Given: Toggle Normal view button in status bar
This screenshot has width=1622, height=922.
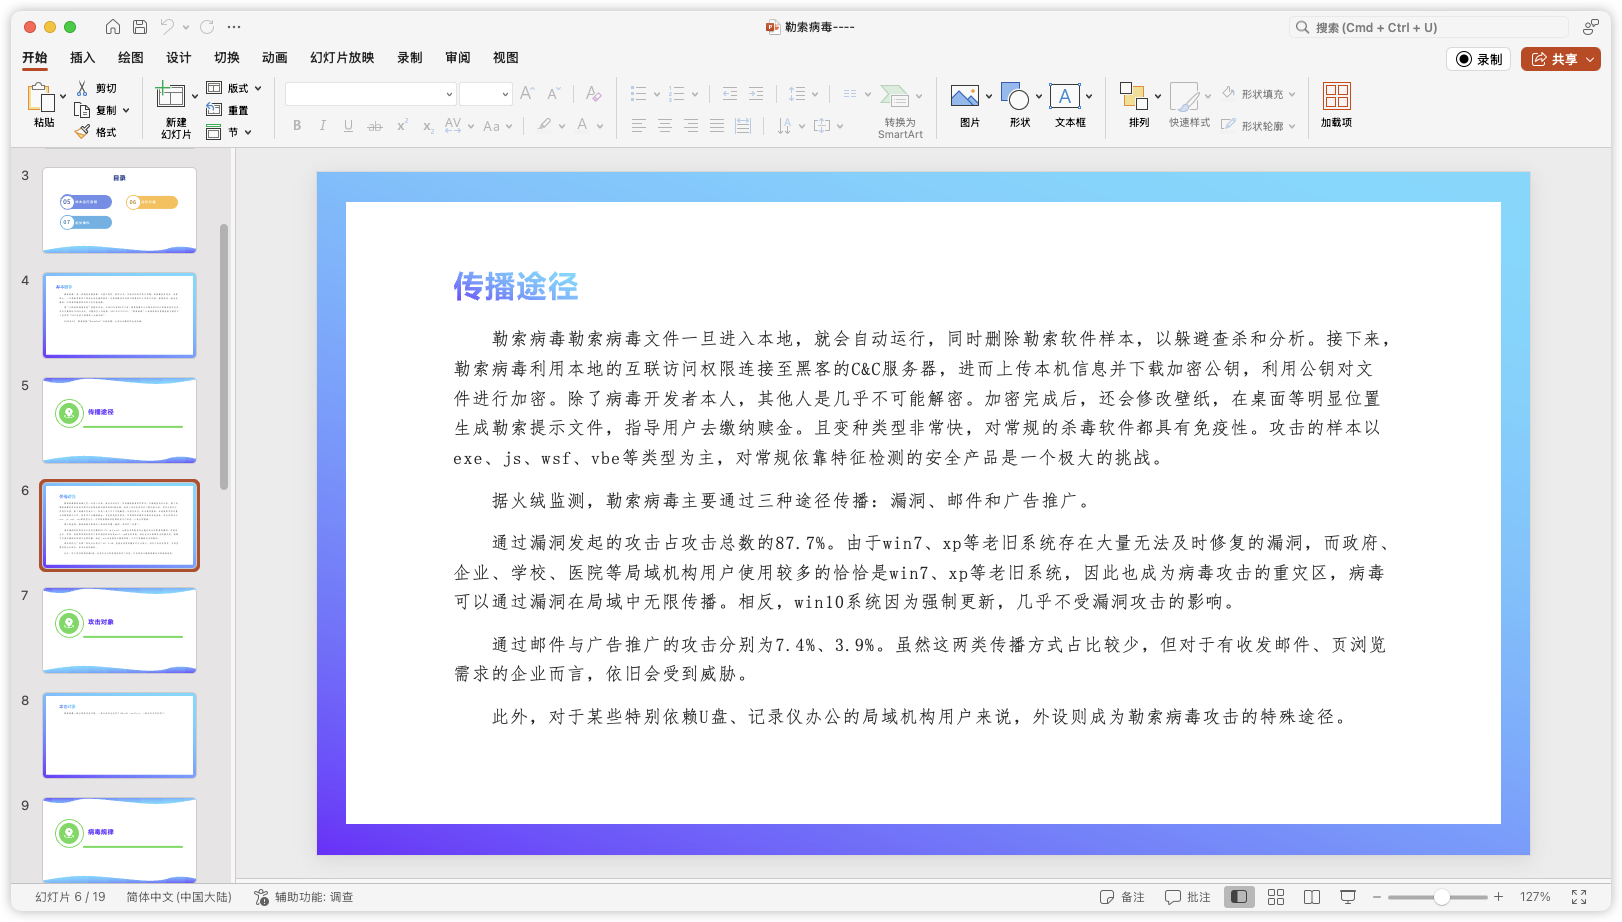Looking at the screenshot, I should coord(1239,897).
